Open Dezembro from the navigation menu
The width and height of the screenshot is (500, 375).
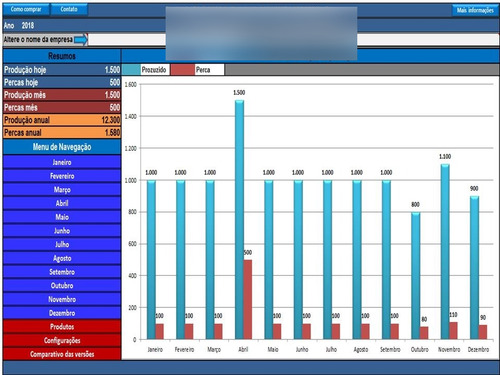click(62, 313)
